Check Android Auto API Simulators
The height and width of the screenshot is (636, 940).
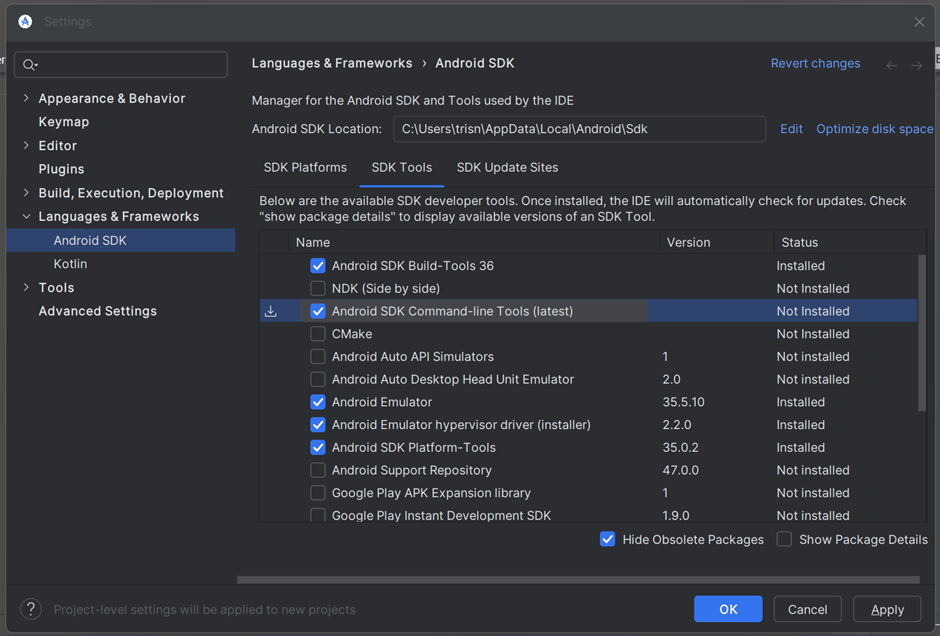point(318,357)
